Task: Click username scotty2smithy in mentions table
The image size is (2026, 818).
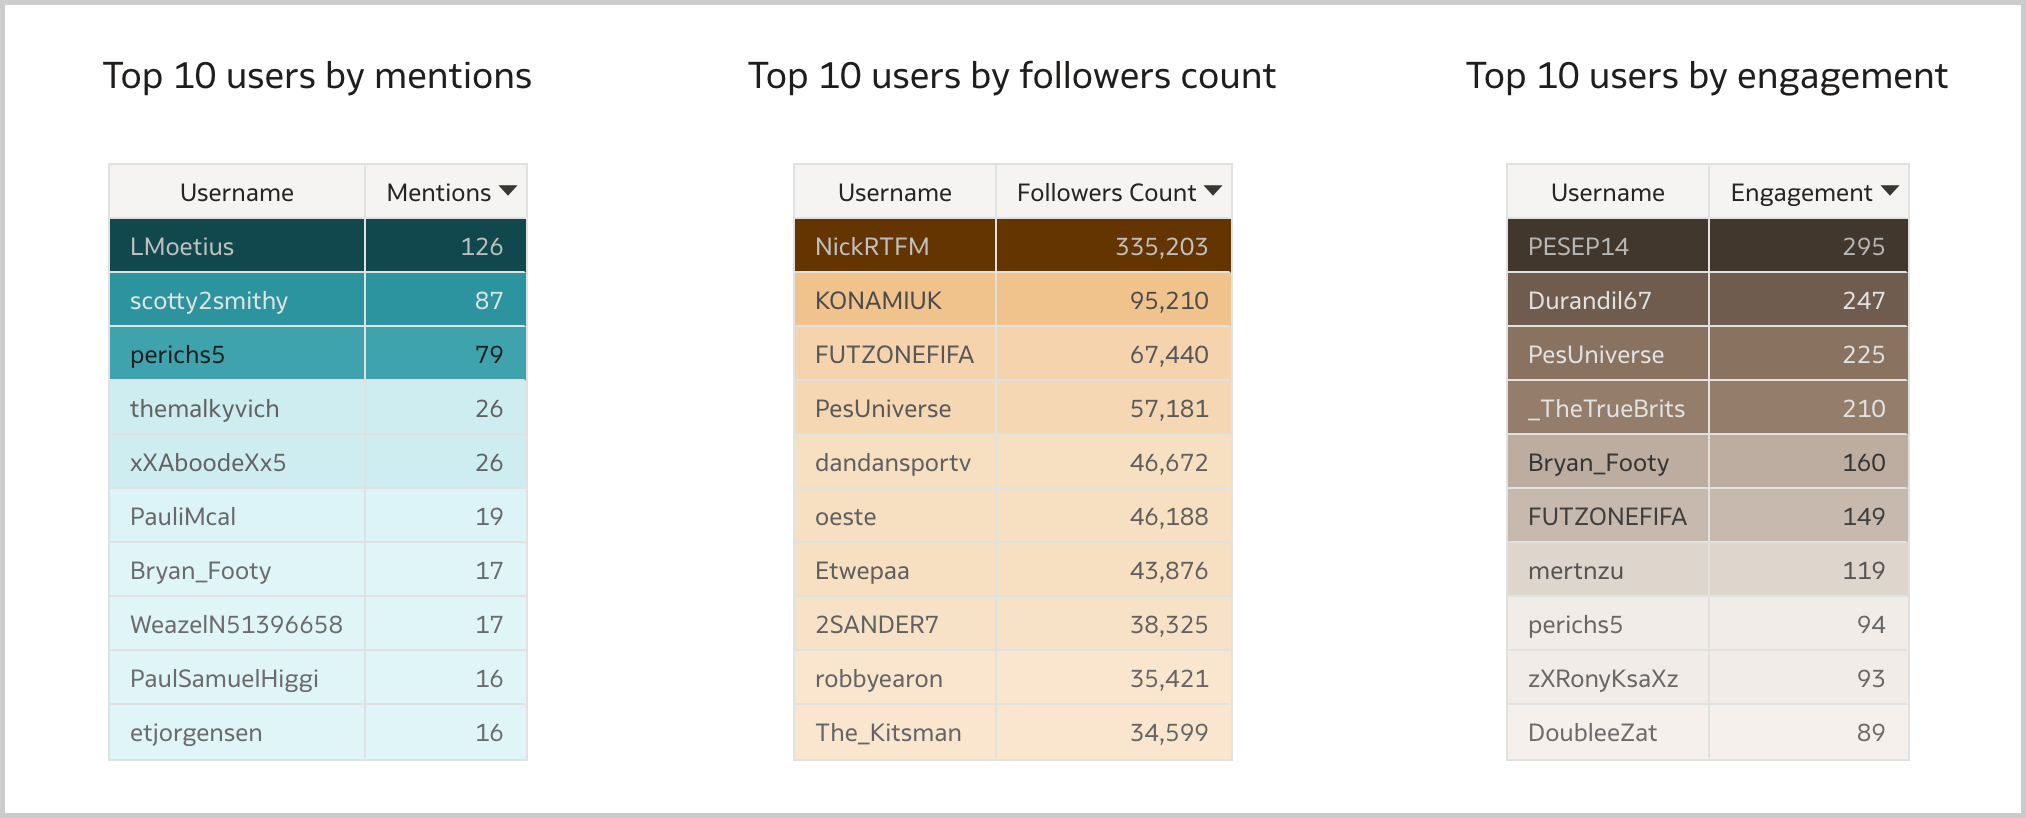Action: click(209, 300)
